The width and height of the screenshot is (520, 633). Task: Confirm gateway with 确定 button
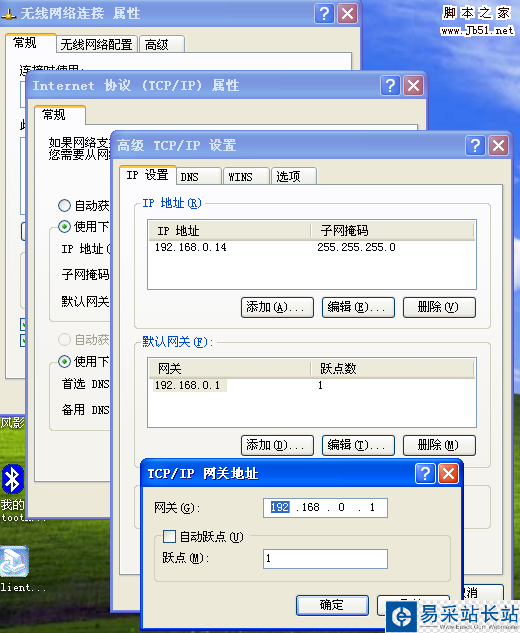point(332,605)
